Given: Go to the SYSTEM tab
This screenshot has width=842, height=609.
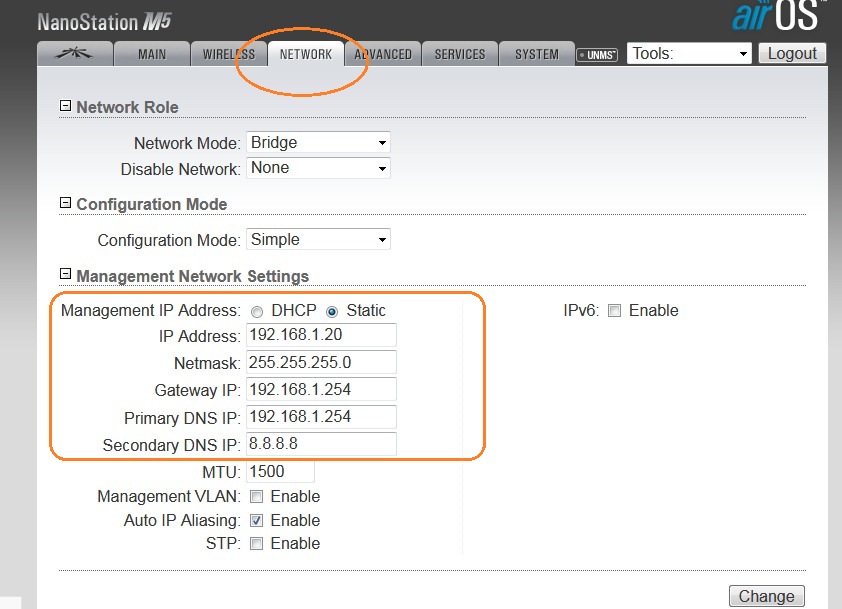Looking at the screenshot, I should [x=537, y=54].
